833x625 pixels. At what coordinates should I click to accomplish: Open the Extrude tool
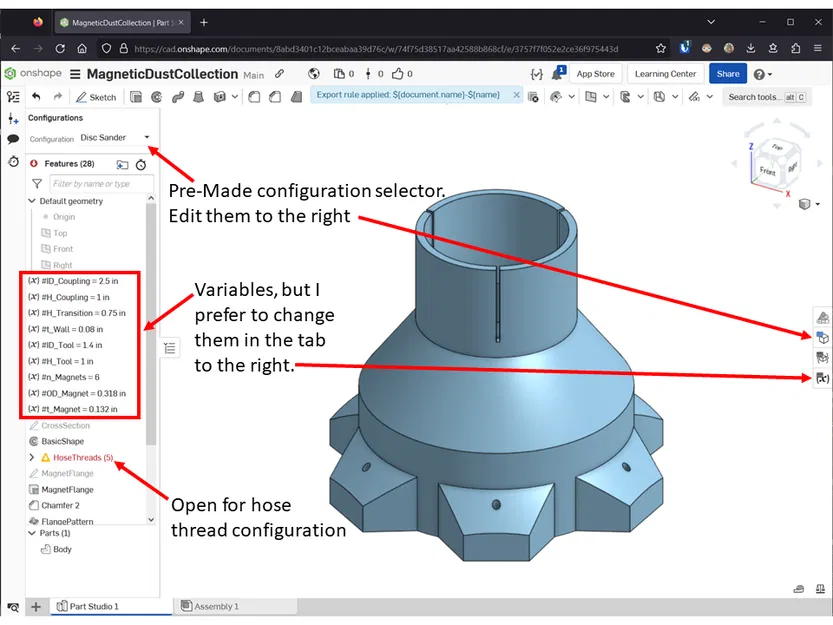135,96
